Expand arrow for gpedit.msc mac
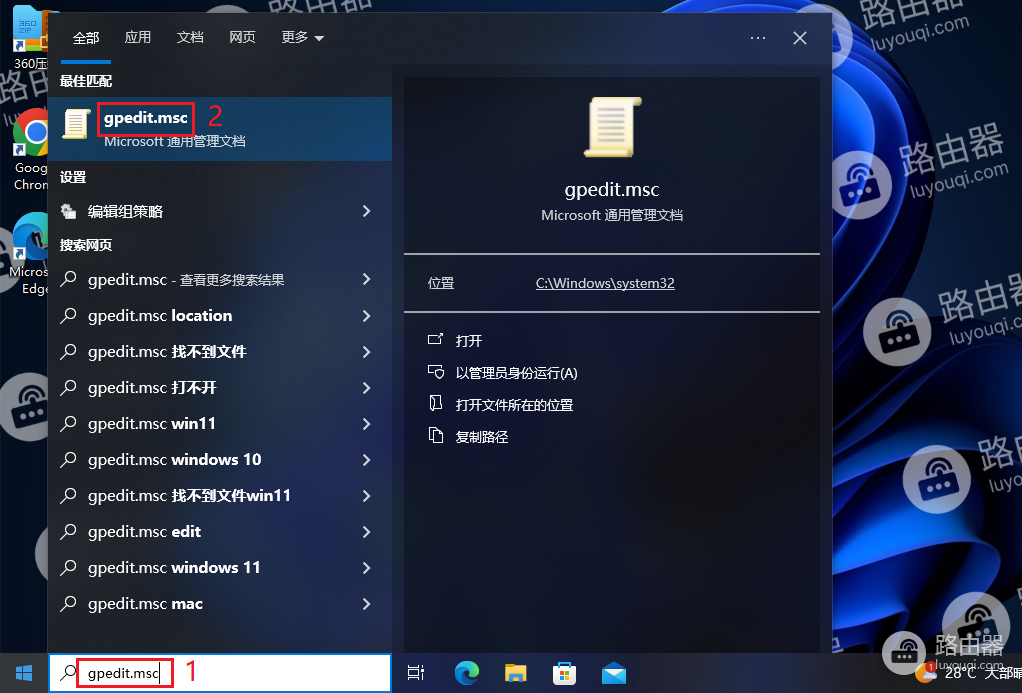Image resolution: width=1022 pixels, height=693 pixels. point(366,604)
